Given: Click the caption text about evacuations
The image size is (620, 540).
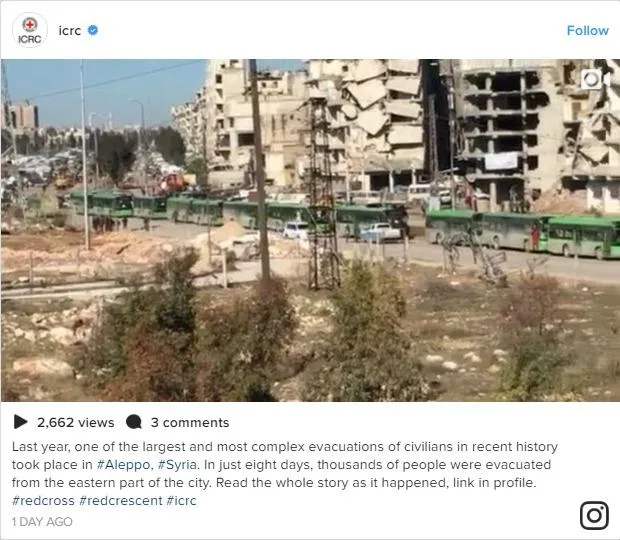Looking at the screenshot, I should coord(285,464).
